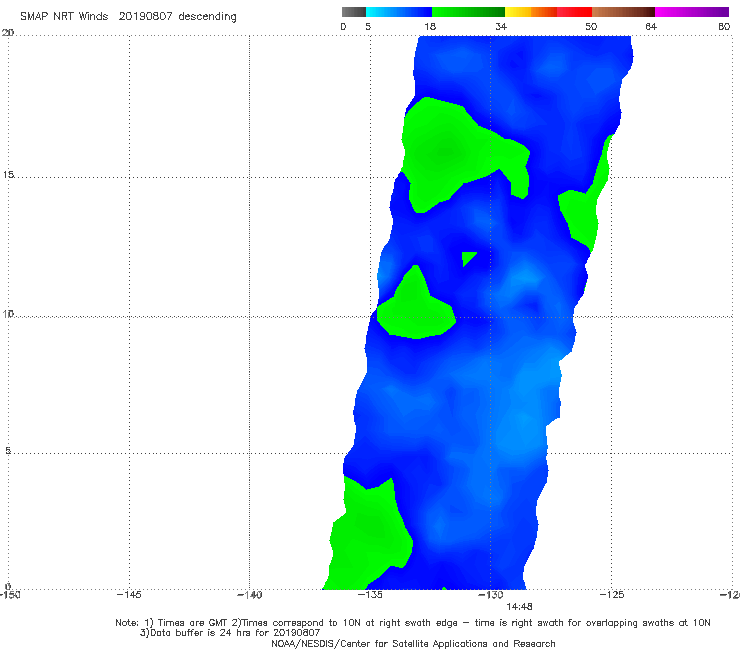
Task: Click the magenta 64-80 color bar segment
Action: 692,12
